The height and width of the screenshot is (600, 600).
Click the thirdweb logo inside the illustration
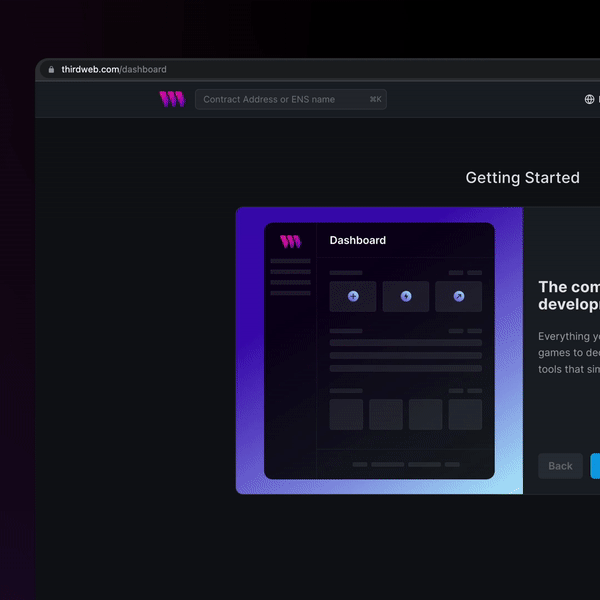point(290,241)
